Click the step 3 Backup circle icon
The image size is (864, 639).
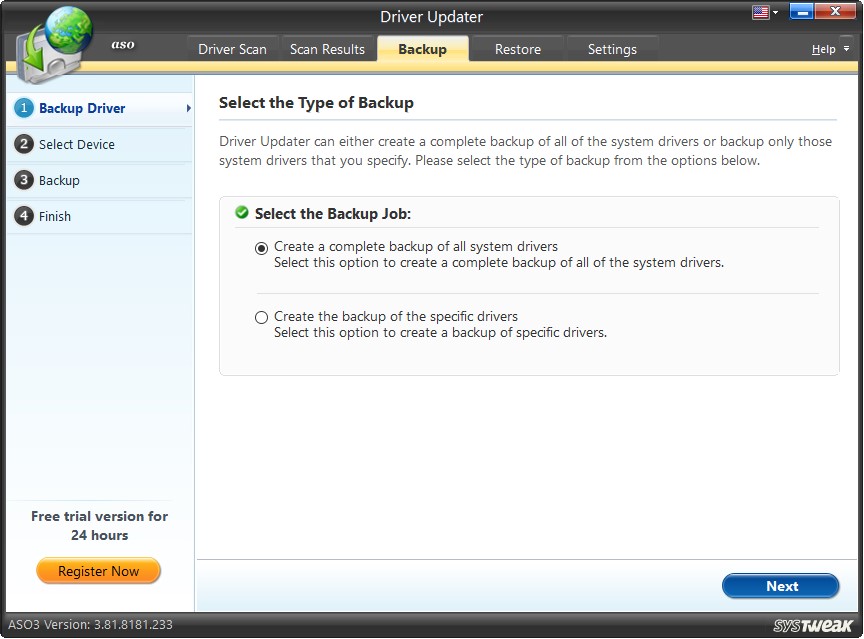pyautogui.click(x=24, y=180)
